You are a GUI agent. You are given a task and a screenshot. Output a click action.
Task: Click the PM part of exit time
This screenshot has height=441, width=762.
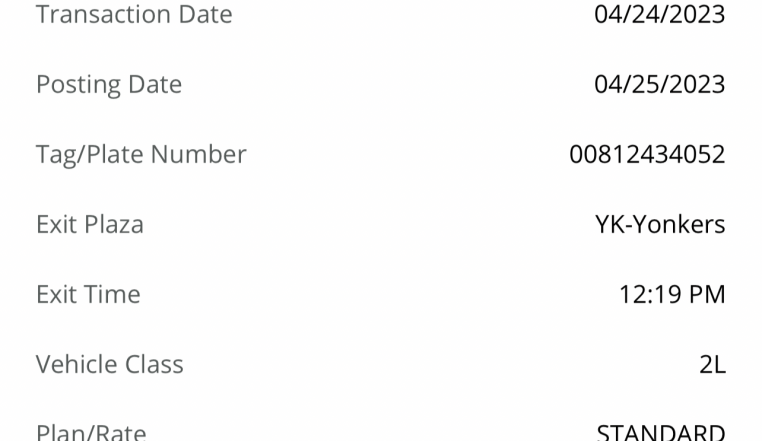[x=708, y=294]
